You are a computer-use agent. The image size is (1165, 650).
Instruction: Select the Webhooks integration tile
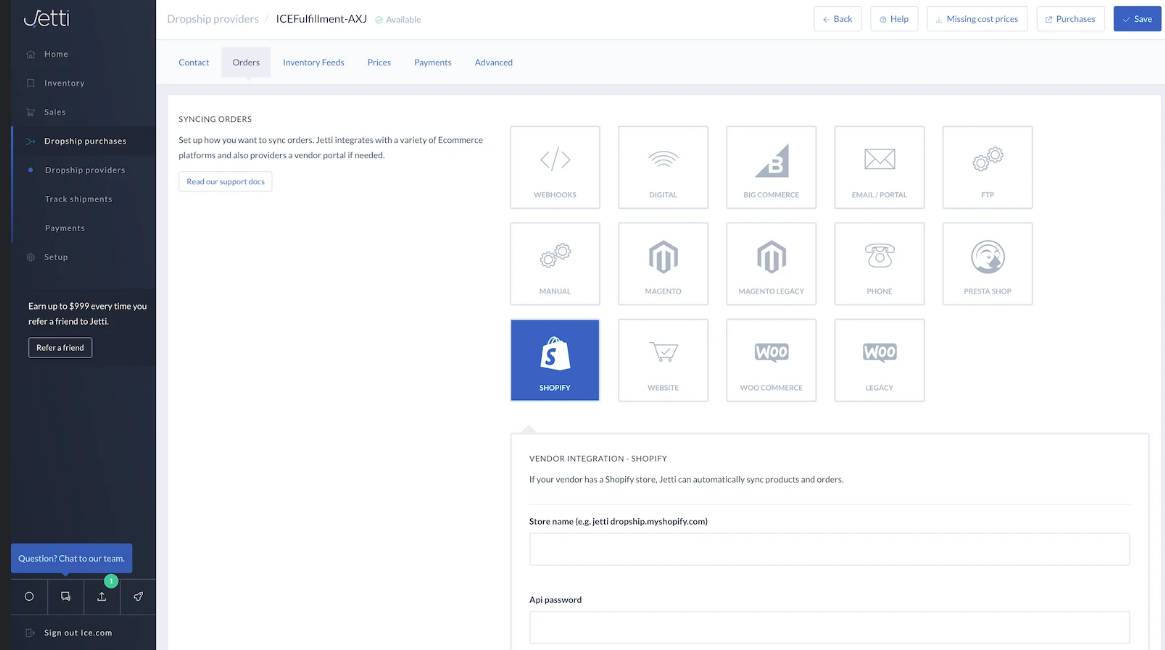click(x=555, y=167)
